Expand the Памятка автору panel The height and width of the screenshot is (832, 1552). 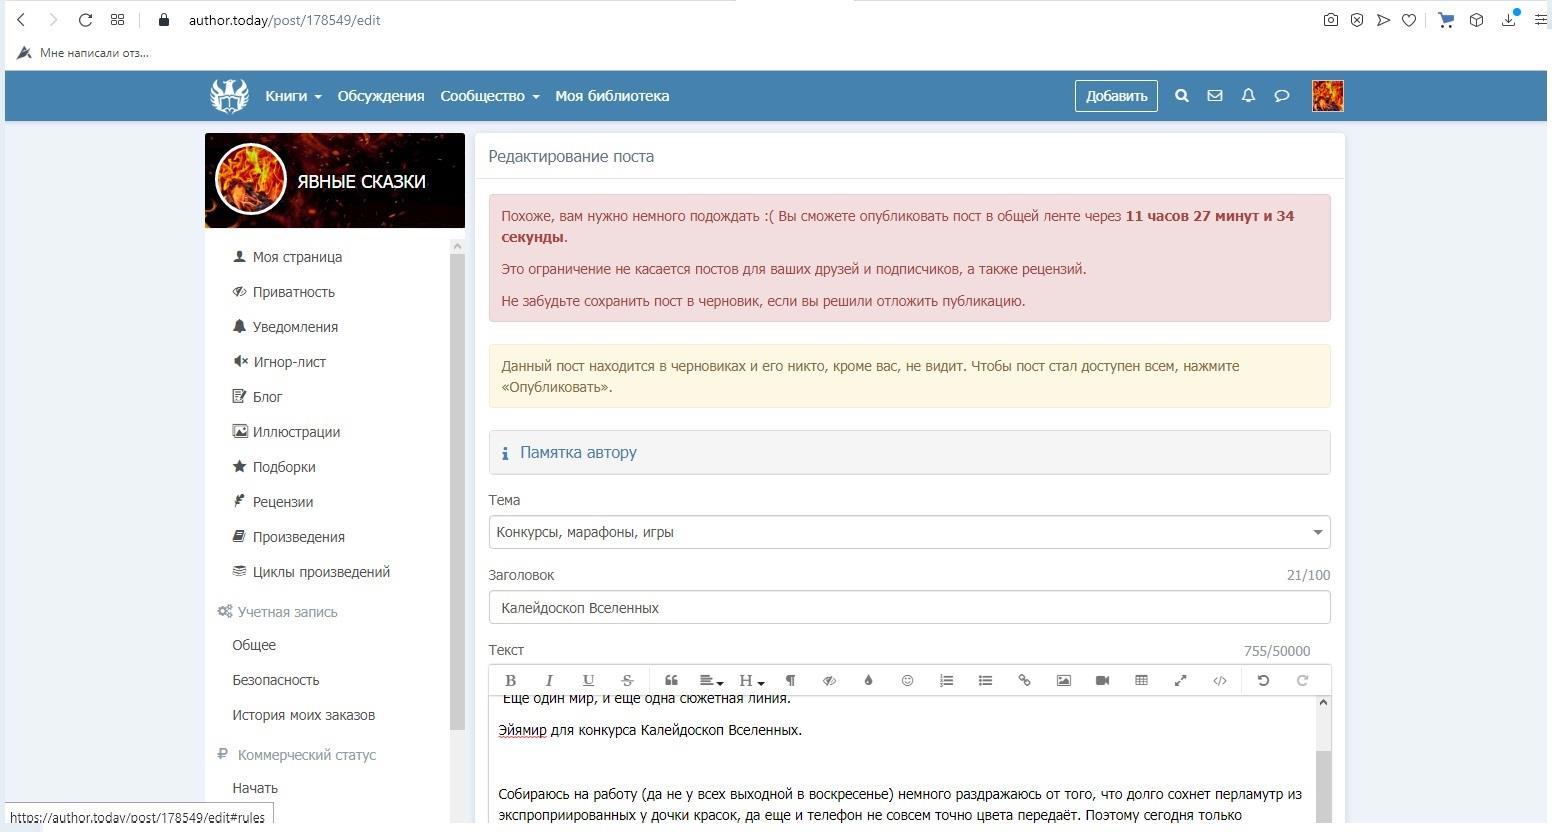pyautogui.click(x=578, y=452)
